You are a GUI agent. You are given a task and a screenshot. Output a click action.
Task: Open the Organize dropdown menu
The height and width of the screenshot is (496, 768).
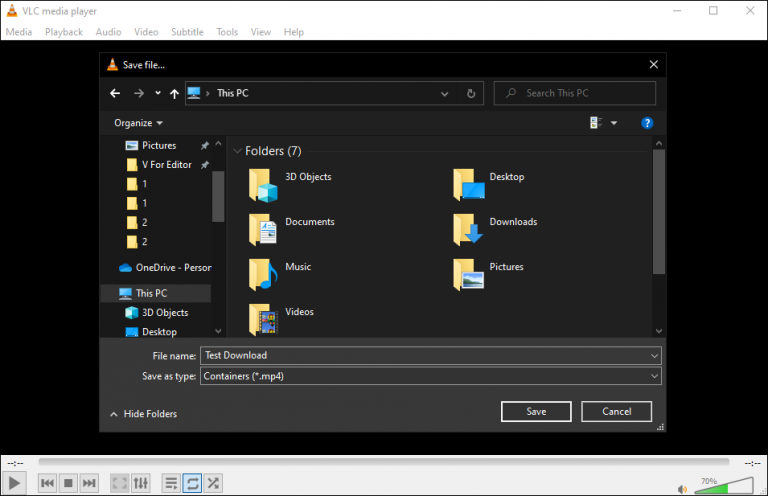coord(138,123)
